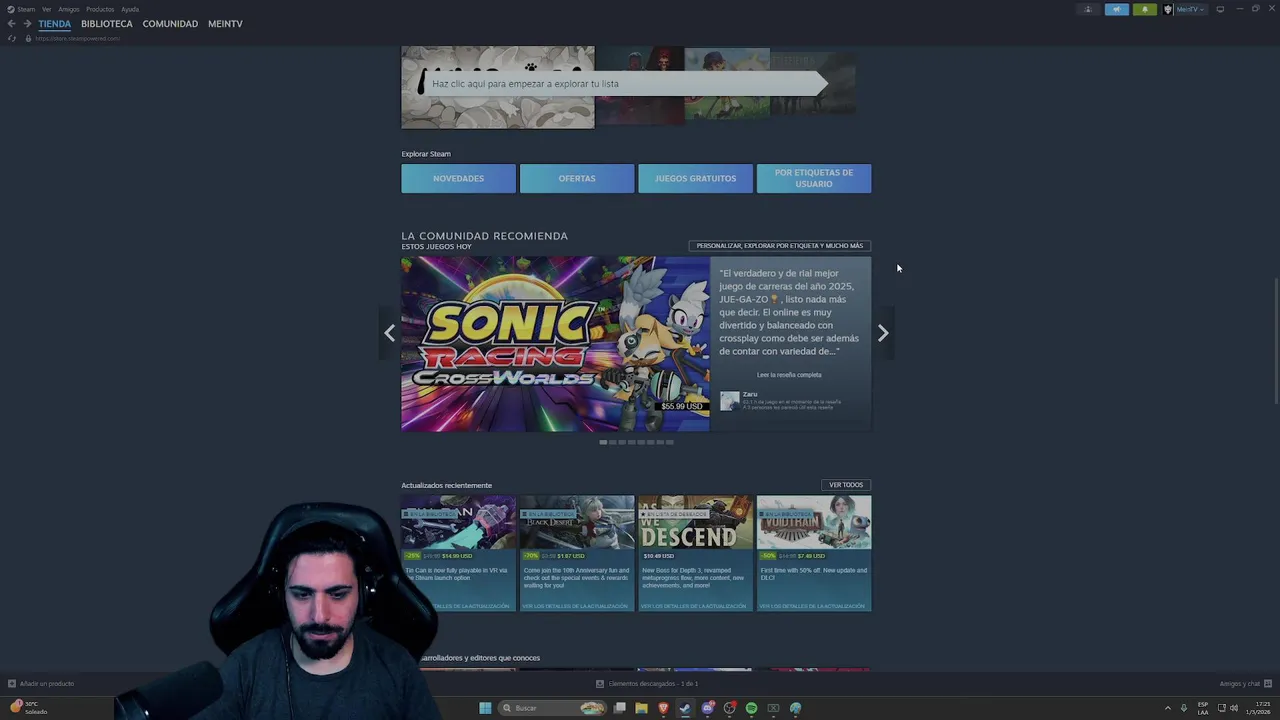Open the Windows Start menu
Viewport: 1280px width, 720px height.
(485, 708)
